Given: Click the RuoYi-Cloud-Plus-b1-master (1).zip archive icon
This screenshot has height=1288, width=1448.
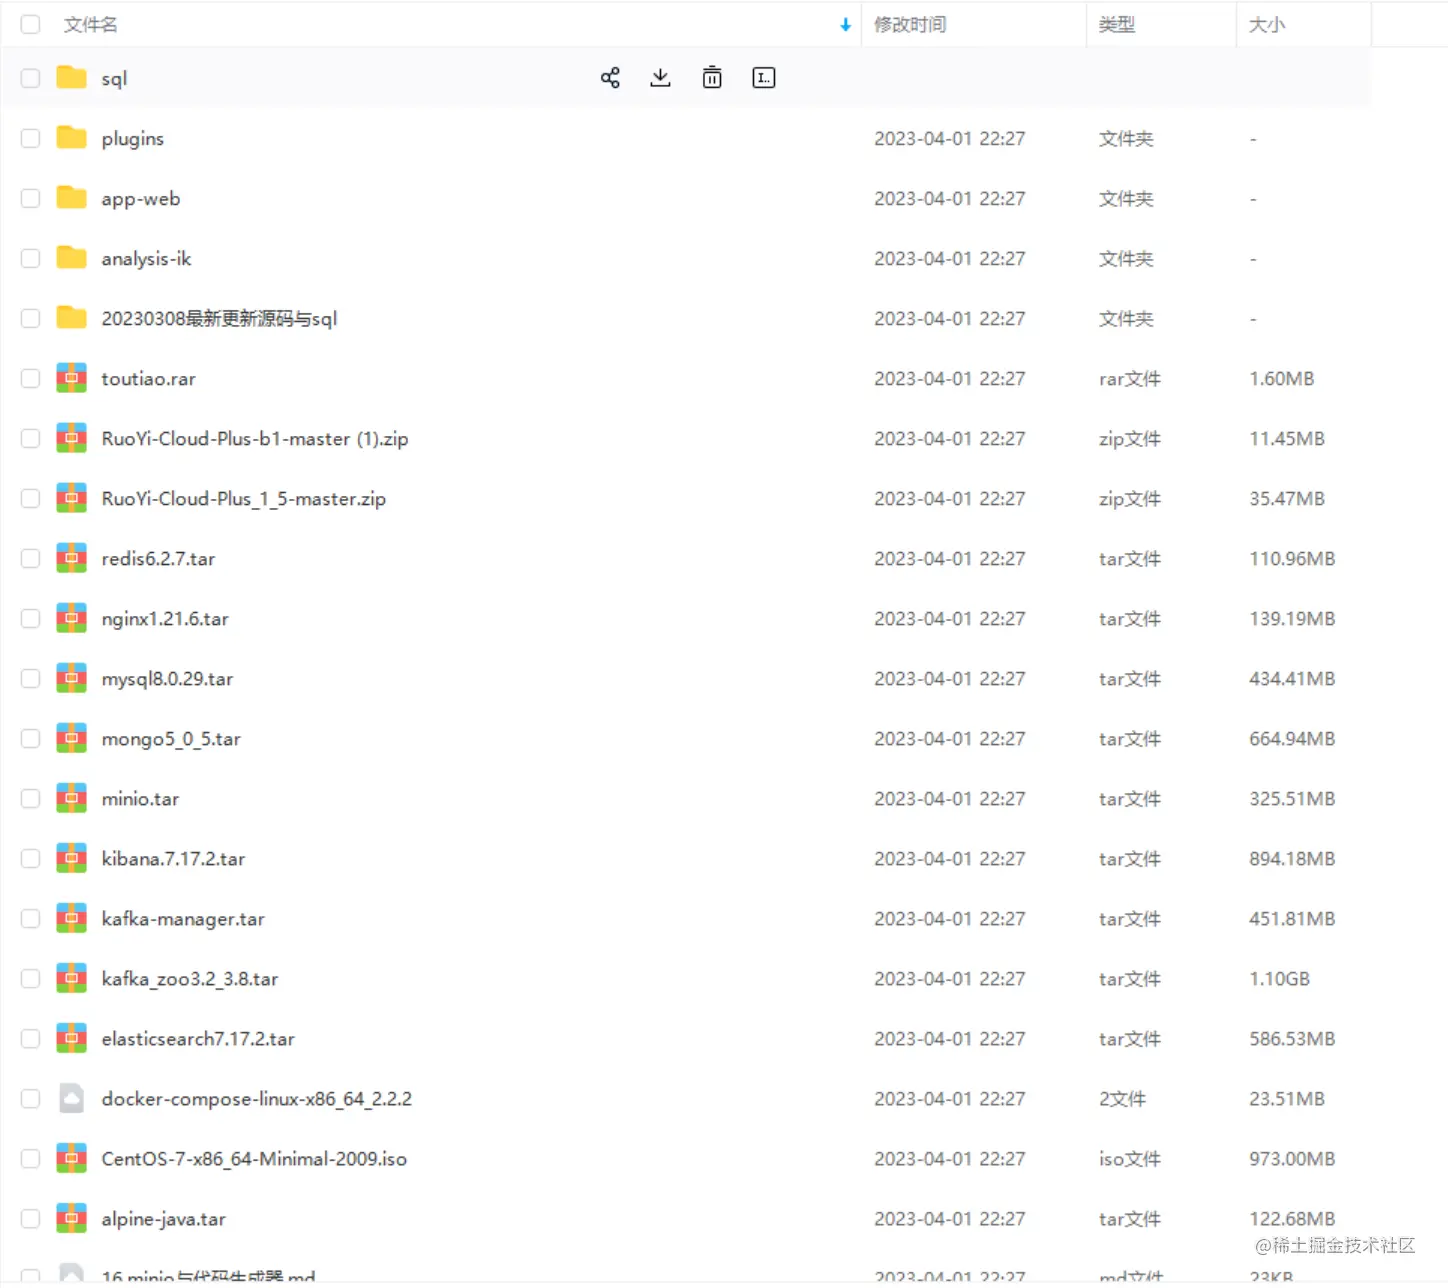Looking at the screenshot, I should pos(71,438).
